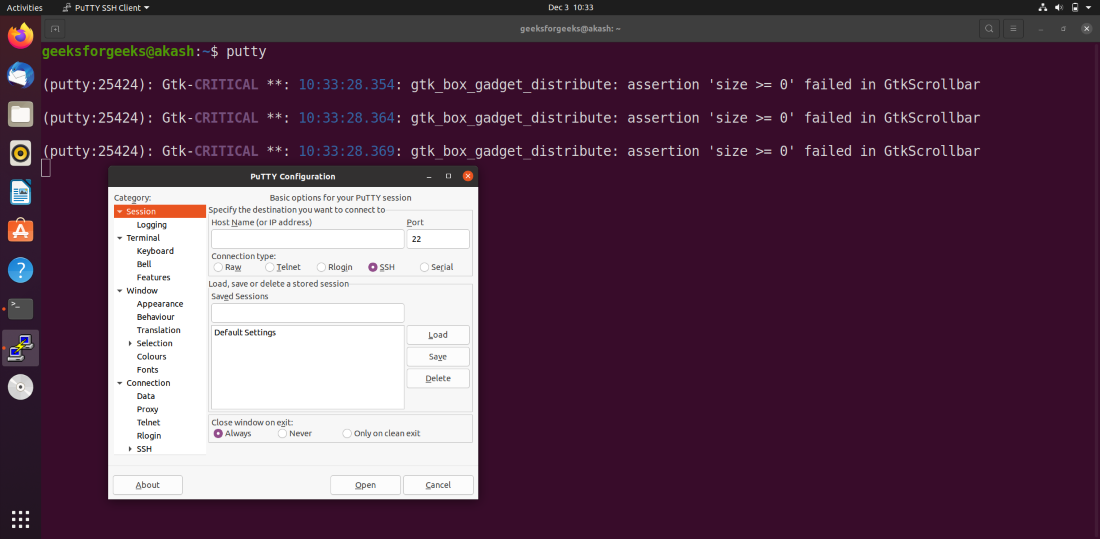Screen dimensions: 1100x539
Task: Select Rlogin in the category tree
Action: click(149, 436)
